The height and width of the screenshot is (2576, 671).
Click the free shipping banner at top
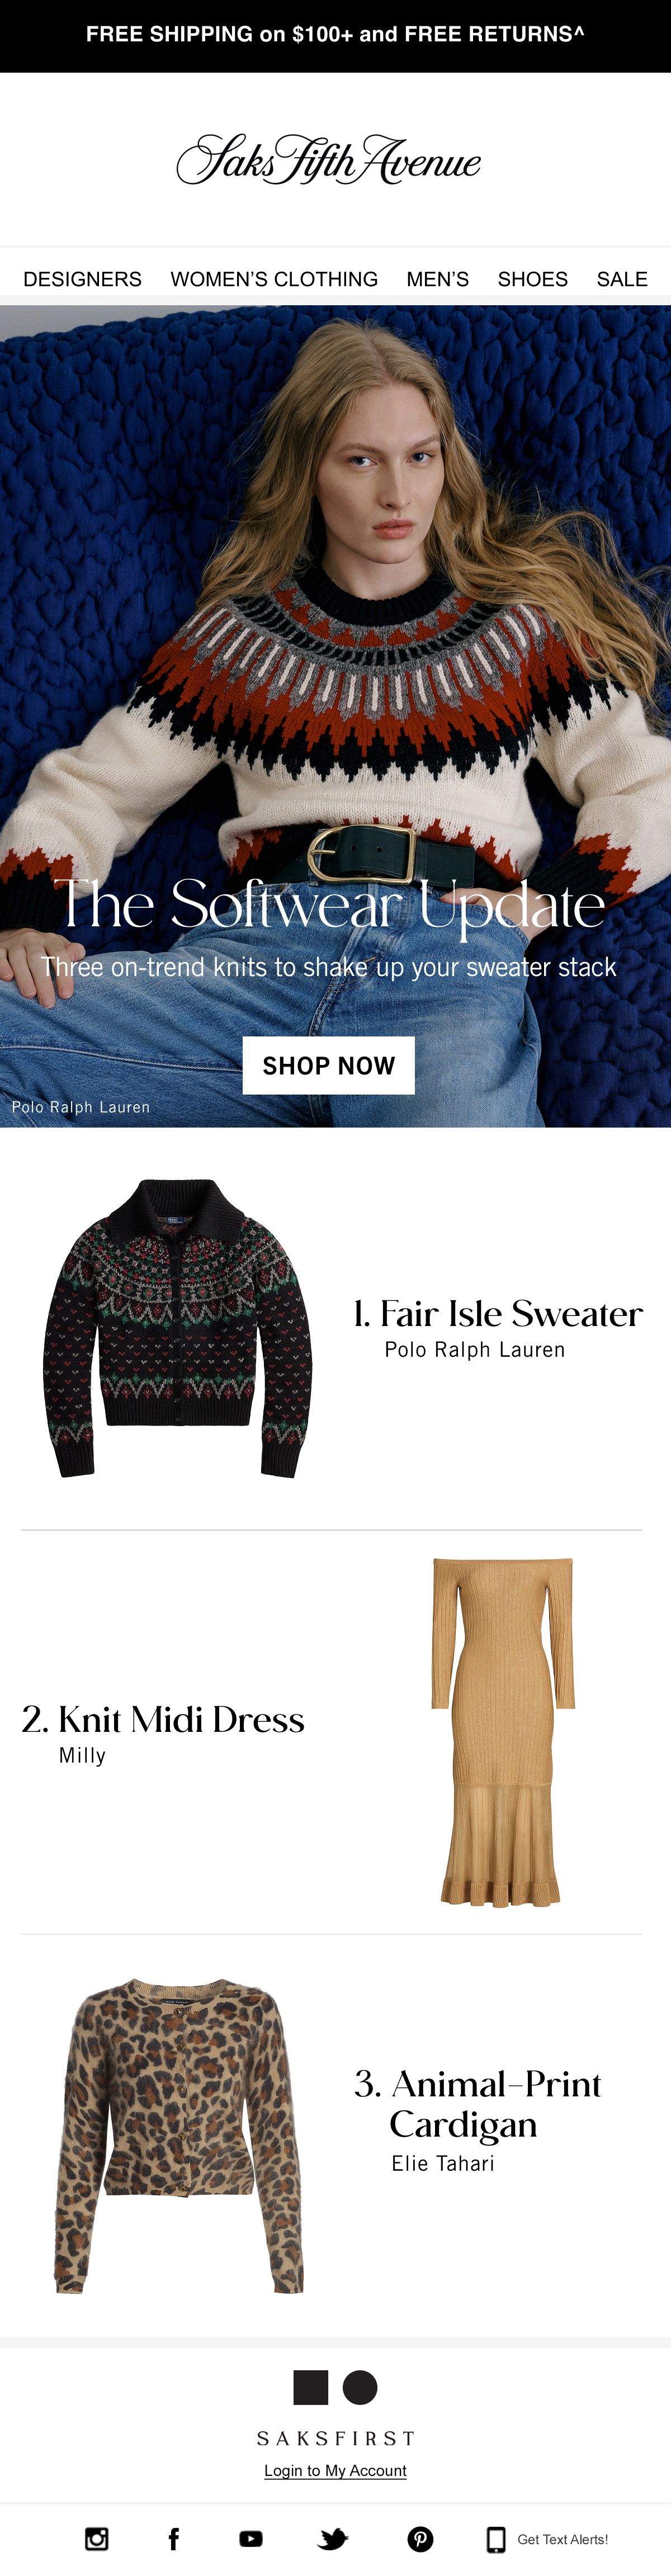[335, 35]
